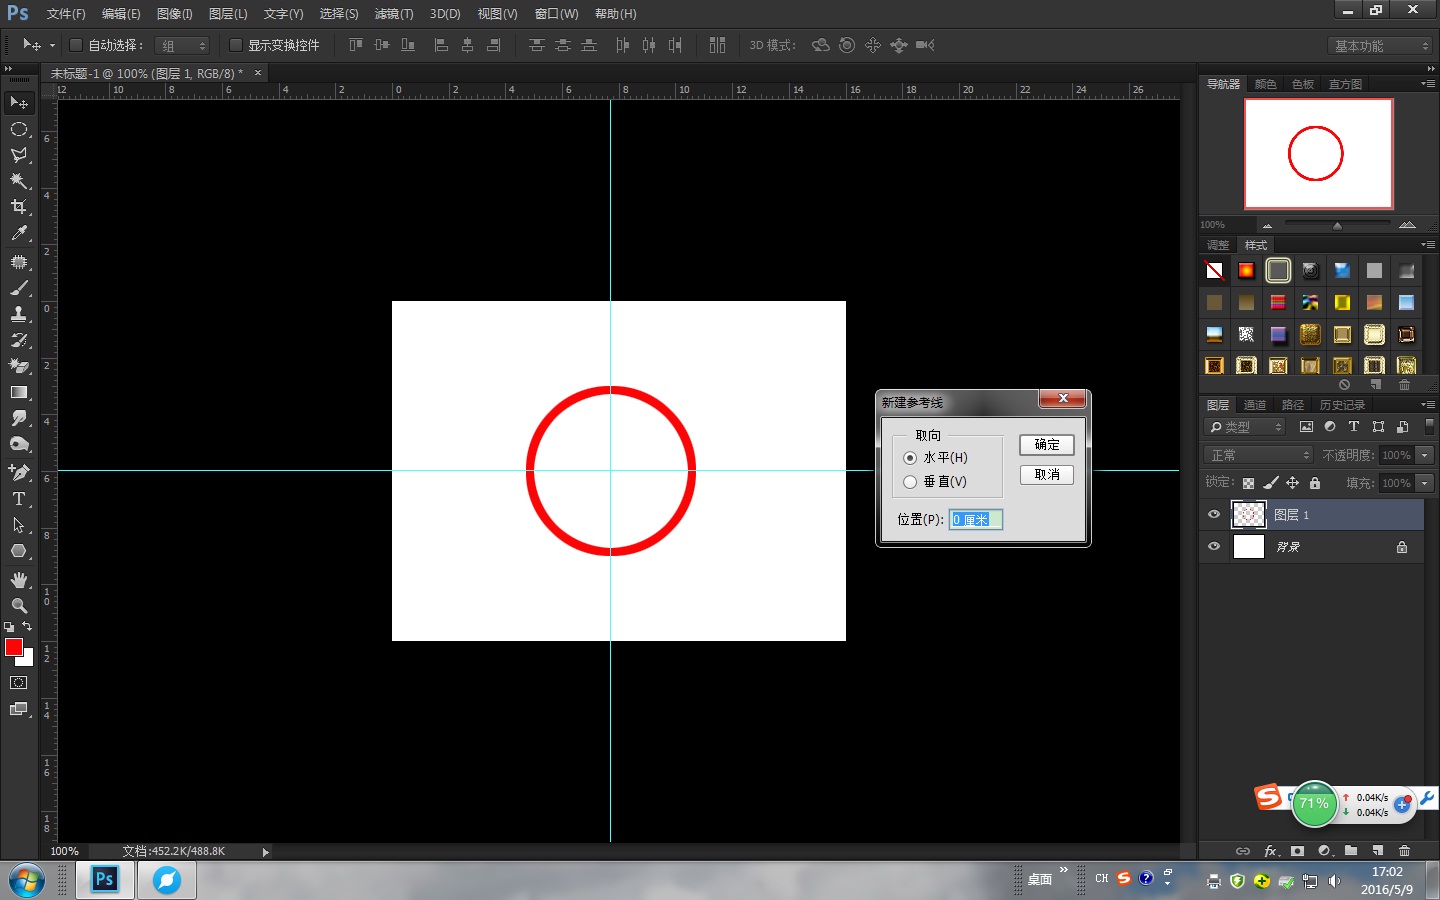Select the Clone Stamp tool
Viewport: 1440px width, 900px height.
(19, 314)
